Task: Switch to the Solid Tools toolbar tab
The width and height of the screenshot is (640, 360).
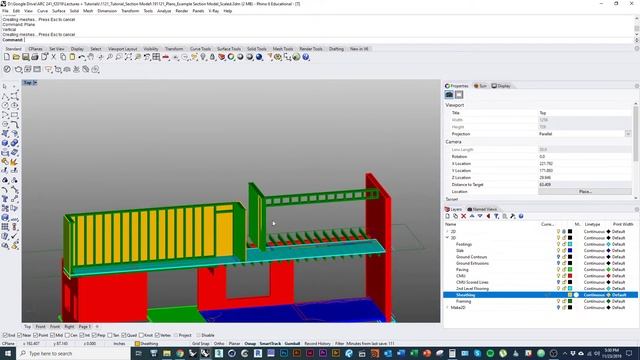Action: (x=257, y=49)
